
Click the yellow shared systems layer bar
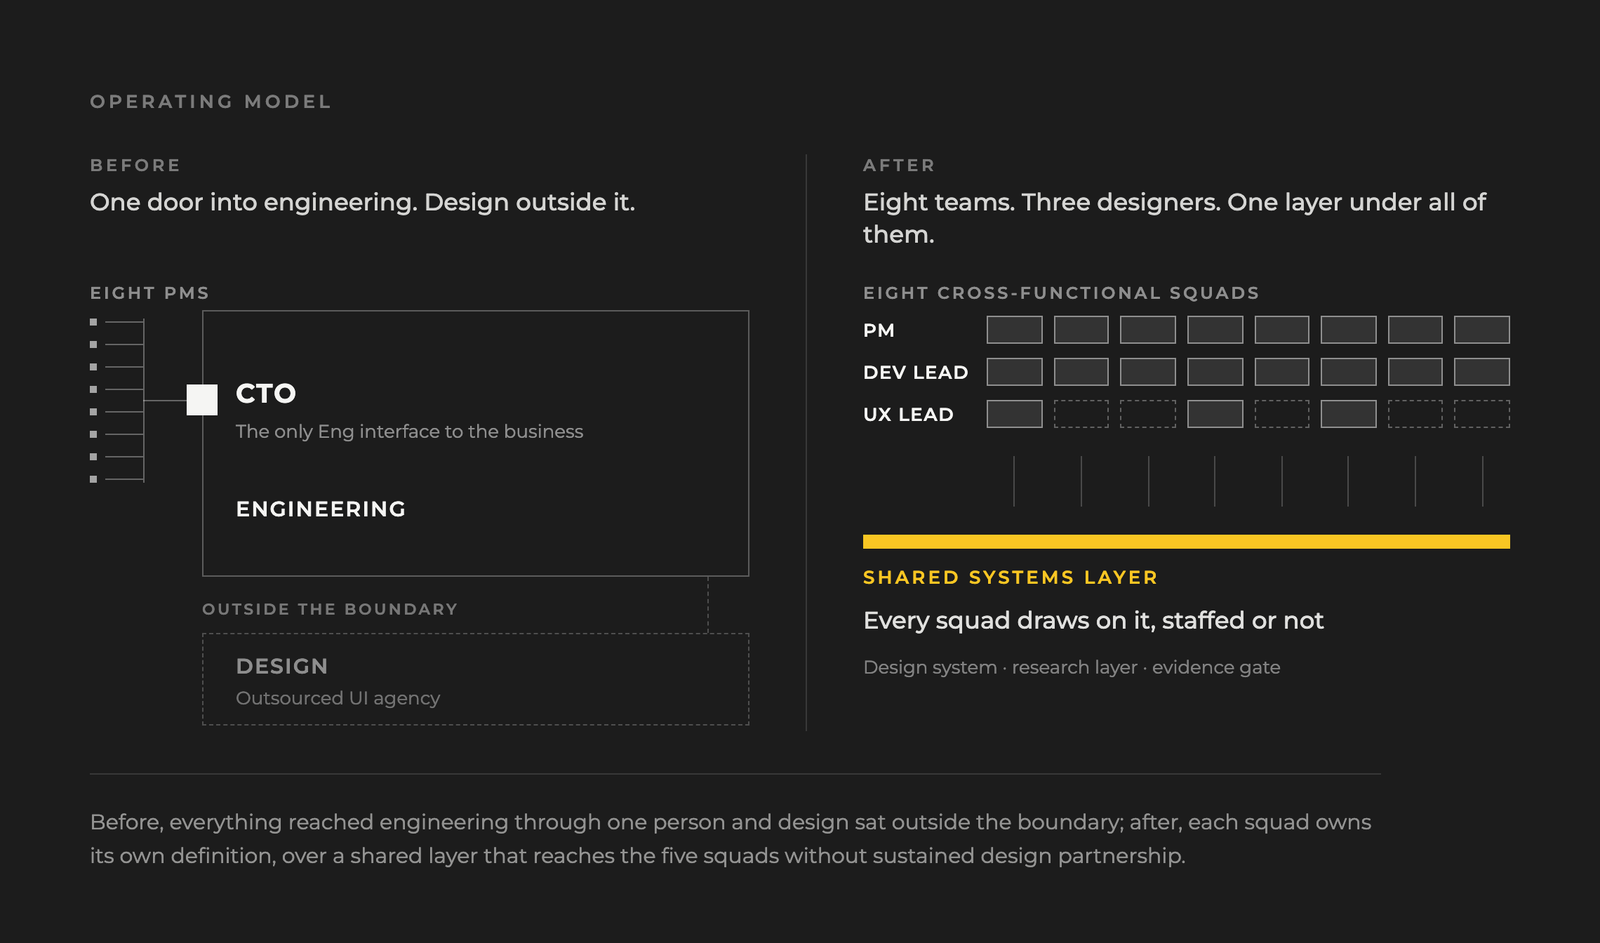[1186, 541]
